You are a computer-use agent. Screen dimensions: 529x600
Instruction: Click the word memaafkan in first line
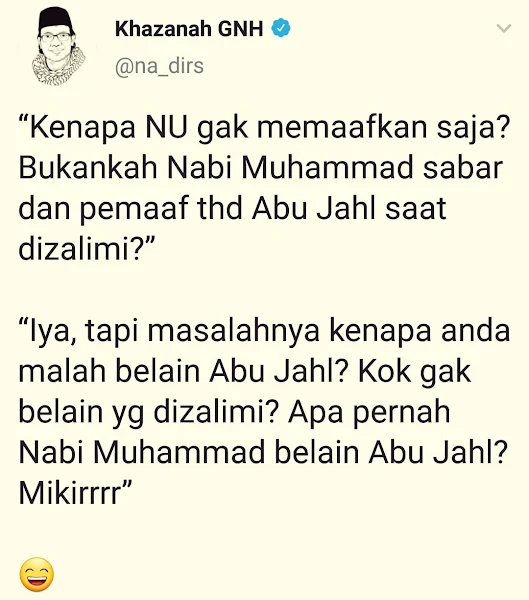coord(341,128)
